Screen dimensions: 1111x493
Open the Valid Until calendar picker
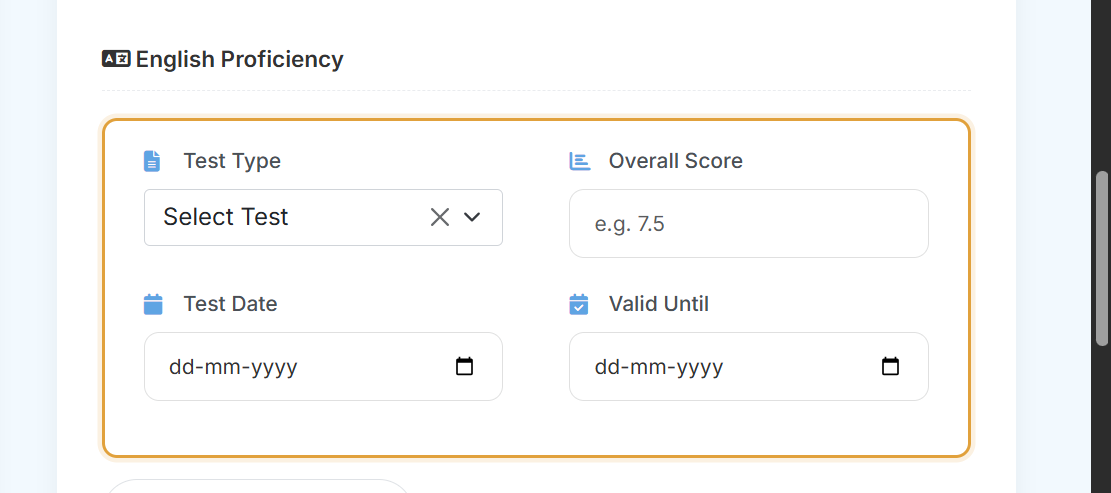click(x=890, y=367)
